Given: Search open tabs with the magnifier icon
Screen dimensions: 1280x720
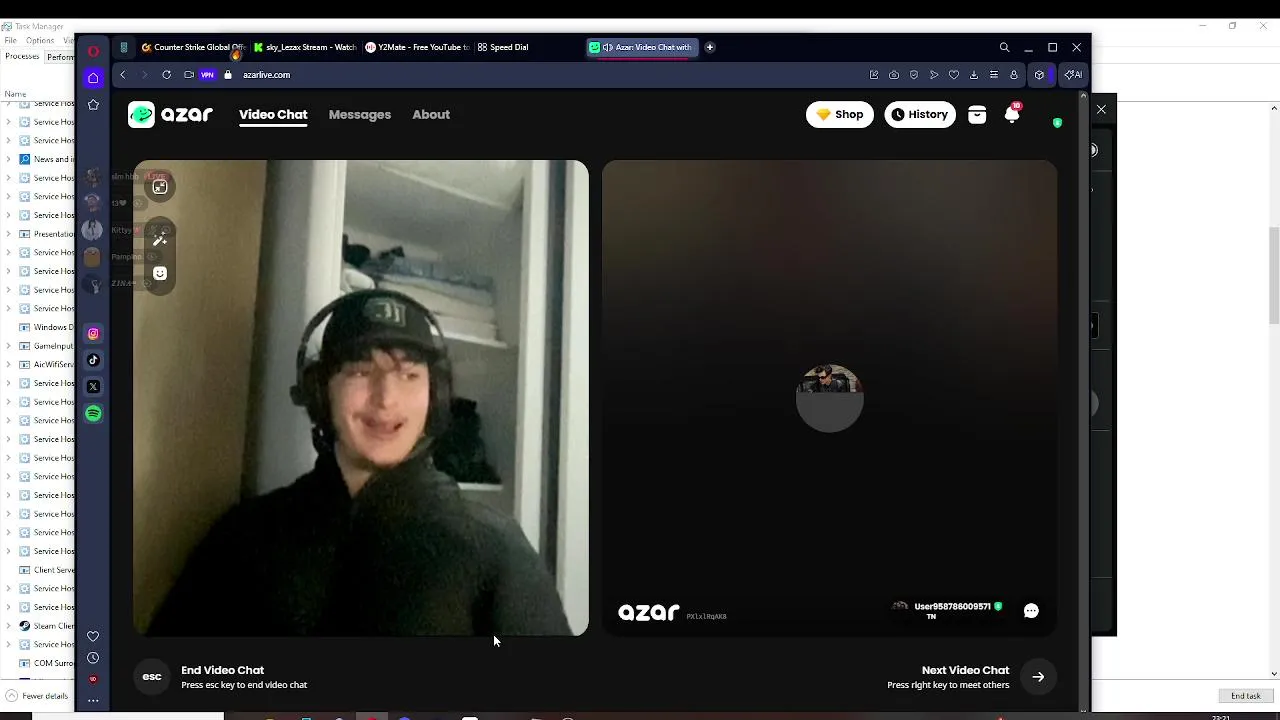Looking at the screenshot, I should (x=1004, y=47).
